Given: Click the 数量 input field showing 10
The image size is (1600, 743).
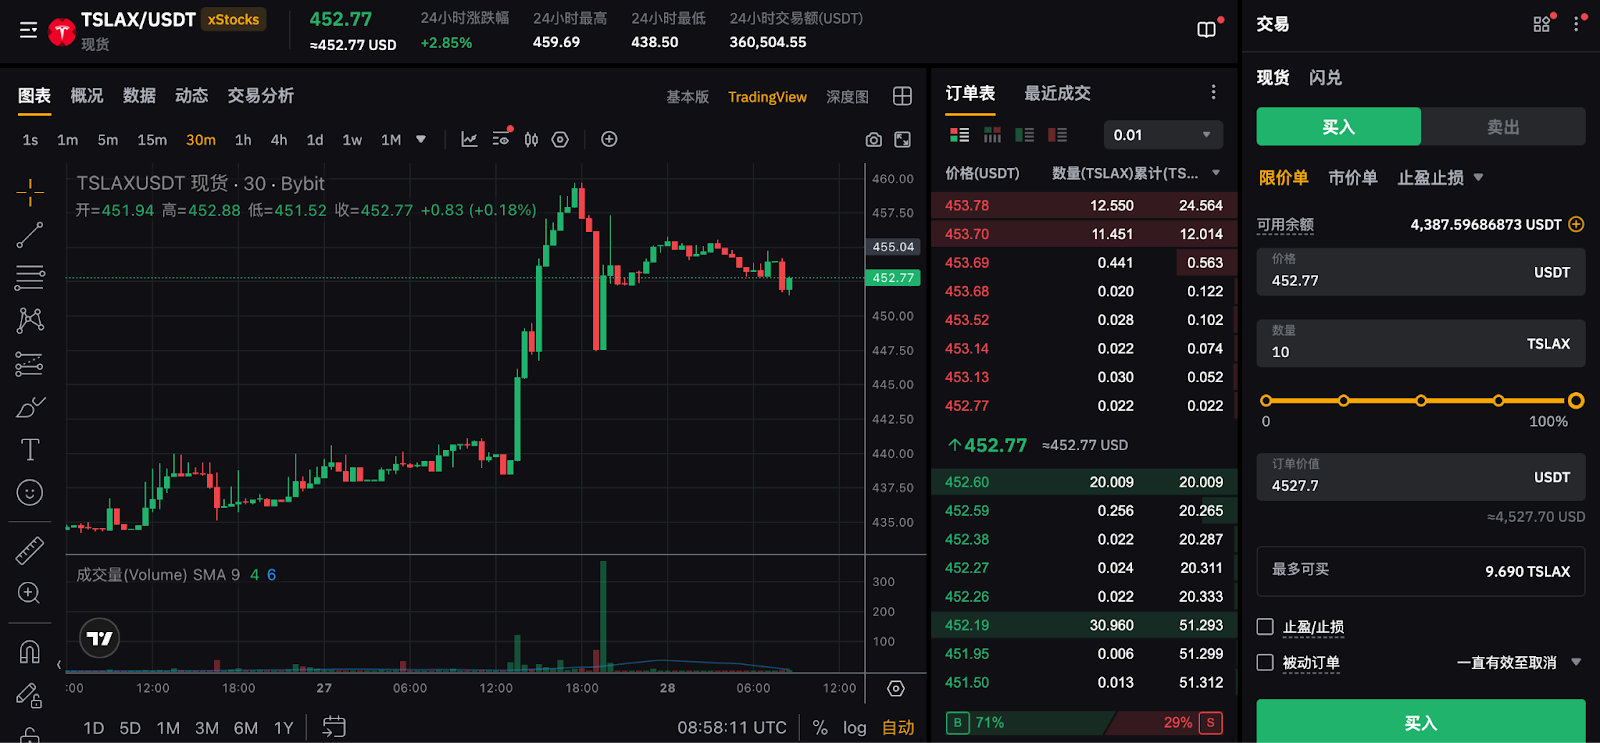Looking at the screenshot, I should pos(1420,343).
